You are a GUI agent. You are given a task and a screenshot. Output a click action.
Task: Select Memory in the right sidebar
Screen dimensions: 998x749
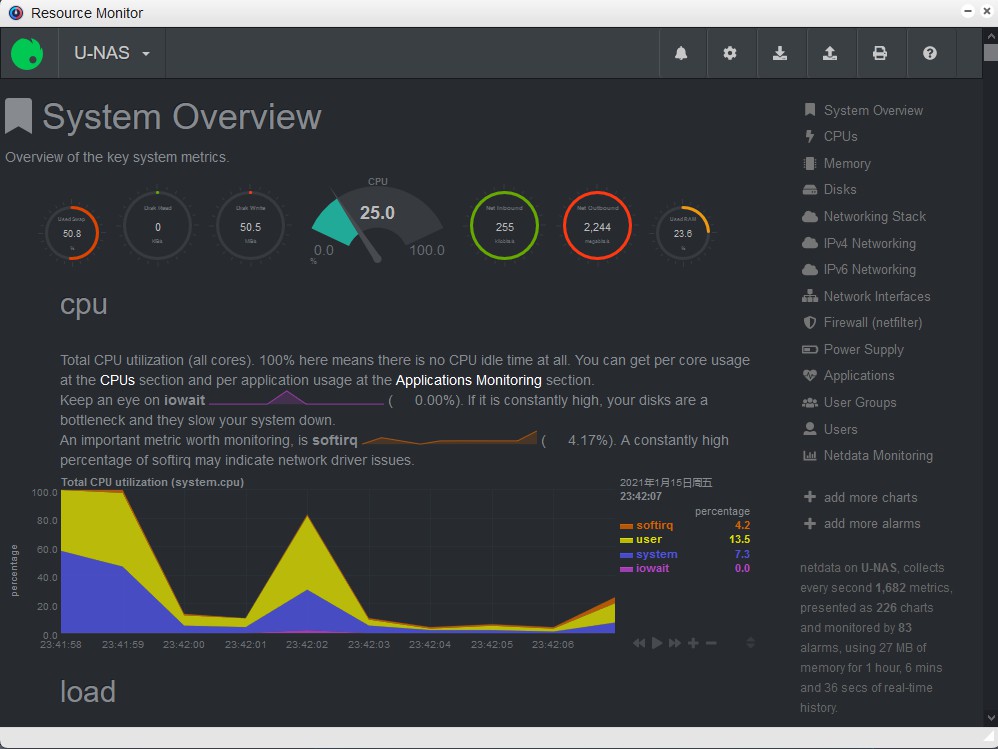(846, 163)
